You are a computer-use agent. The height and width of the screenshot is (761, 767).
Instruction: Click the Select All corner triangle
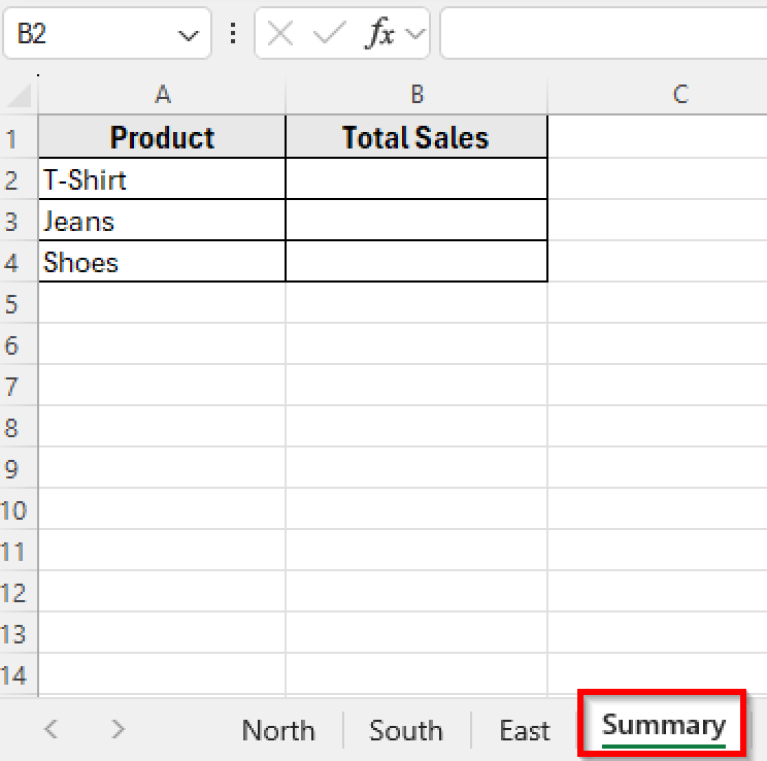click(x=20, y=96)
